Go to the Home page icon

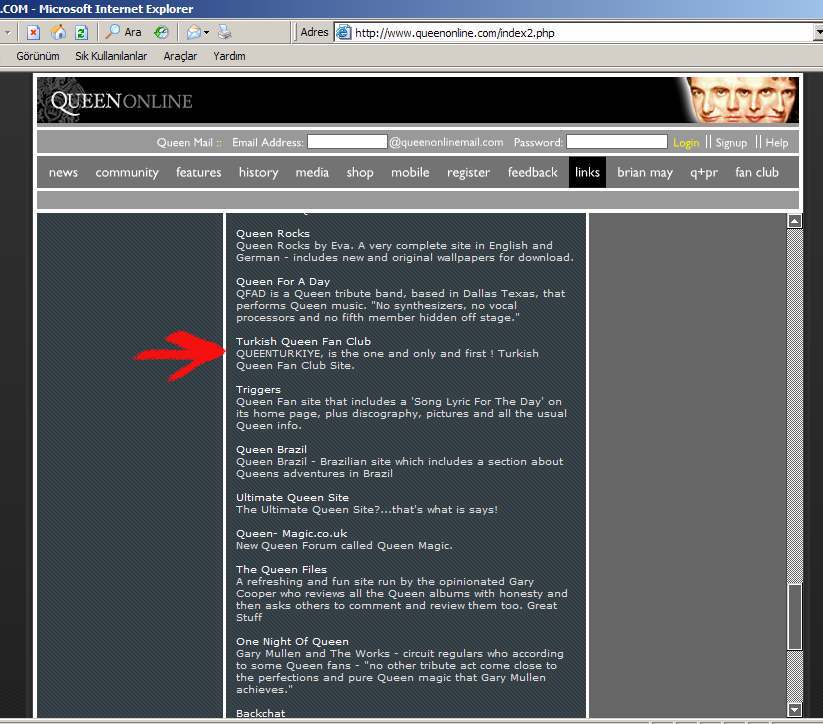pyautogui.click(x=58, y=33)
